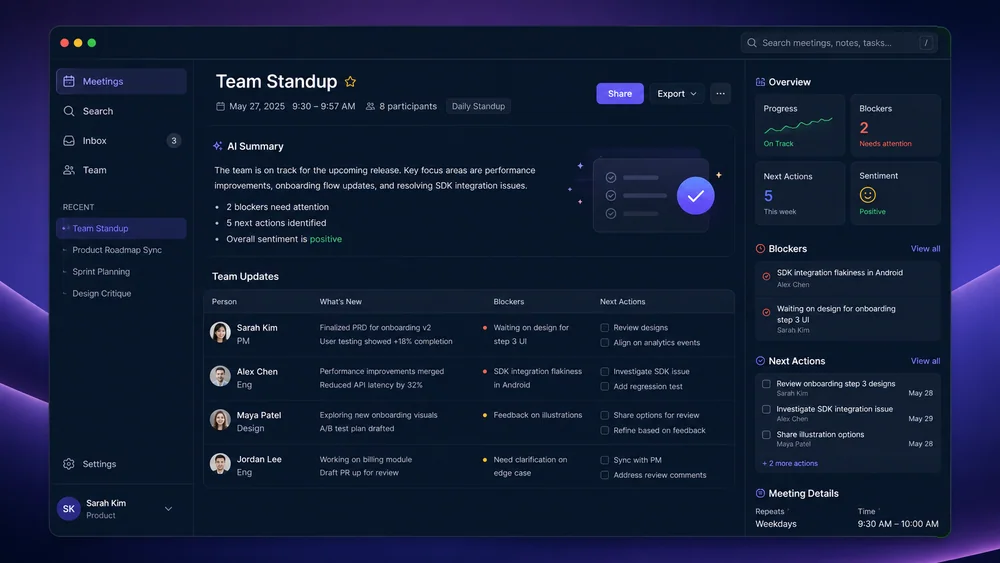Click the Search magnifier icon in sidebar

click(x=69, y=111)
